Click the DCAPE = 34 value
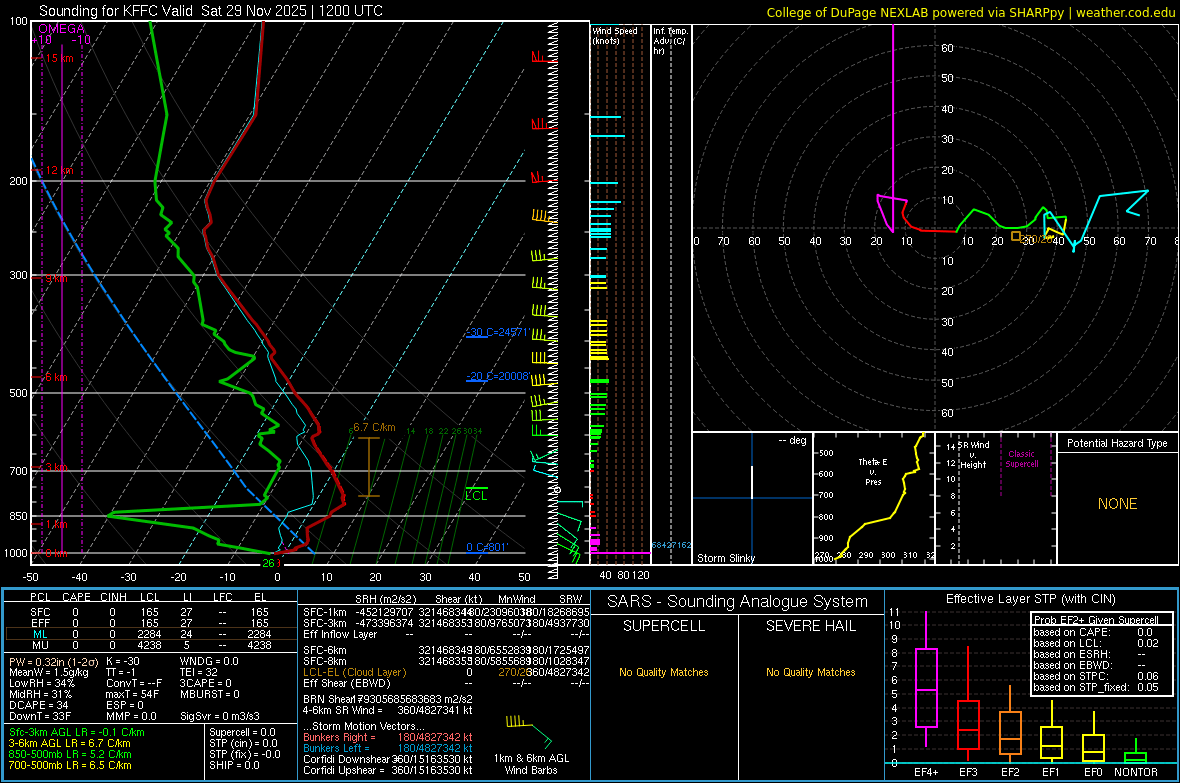 click(38, 705)
